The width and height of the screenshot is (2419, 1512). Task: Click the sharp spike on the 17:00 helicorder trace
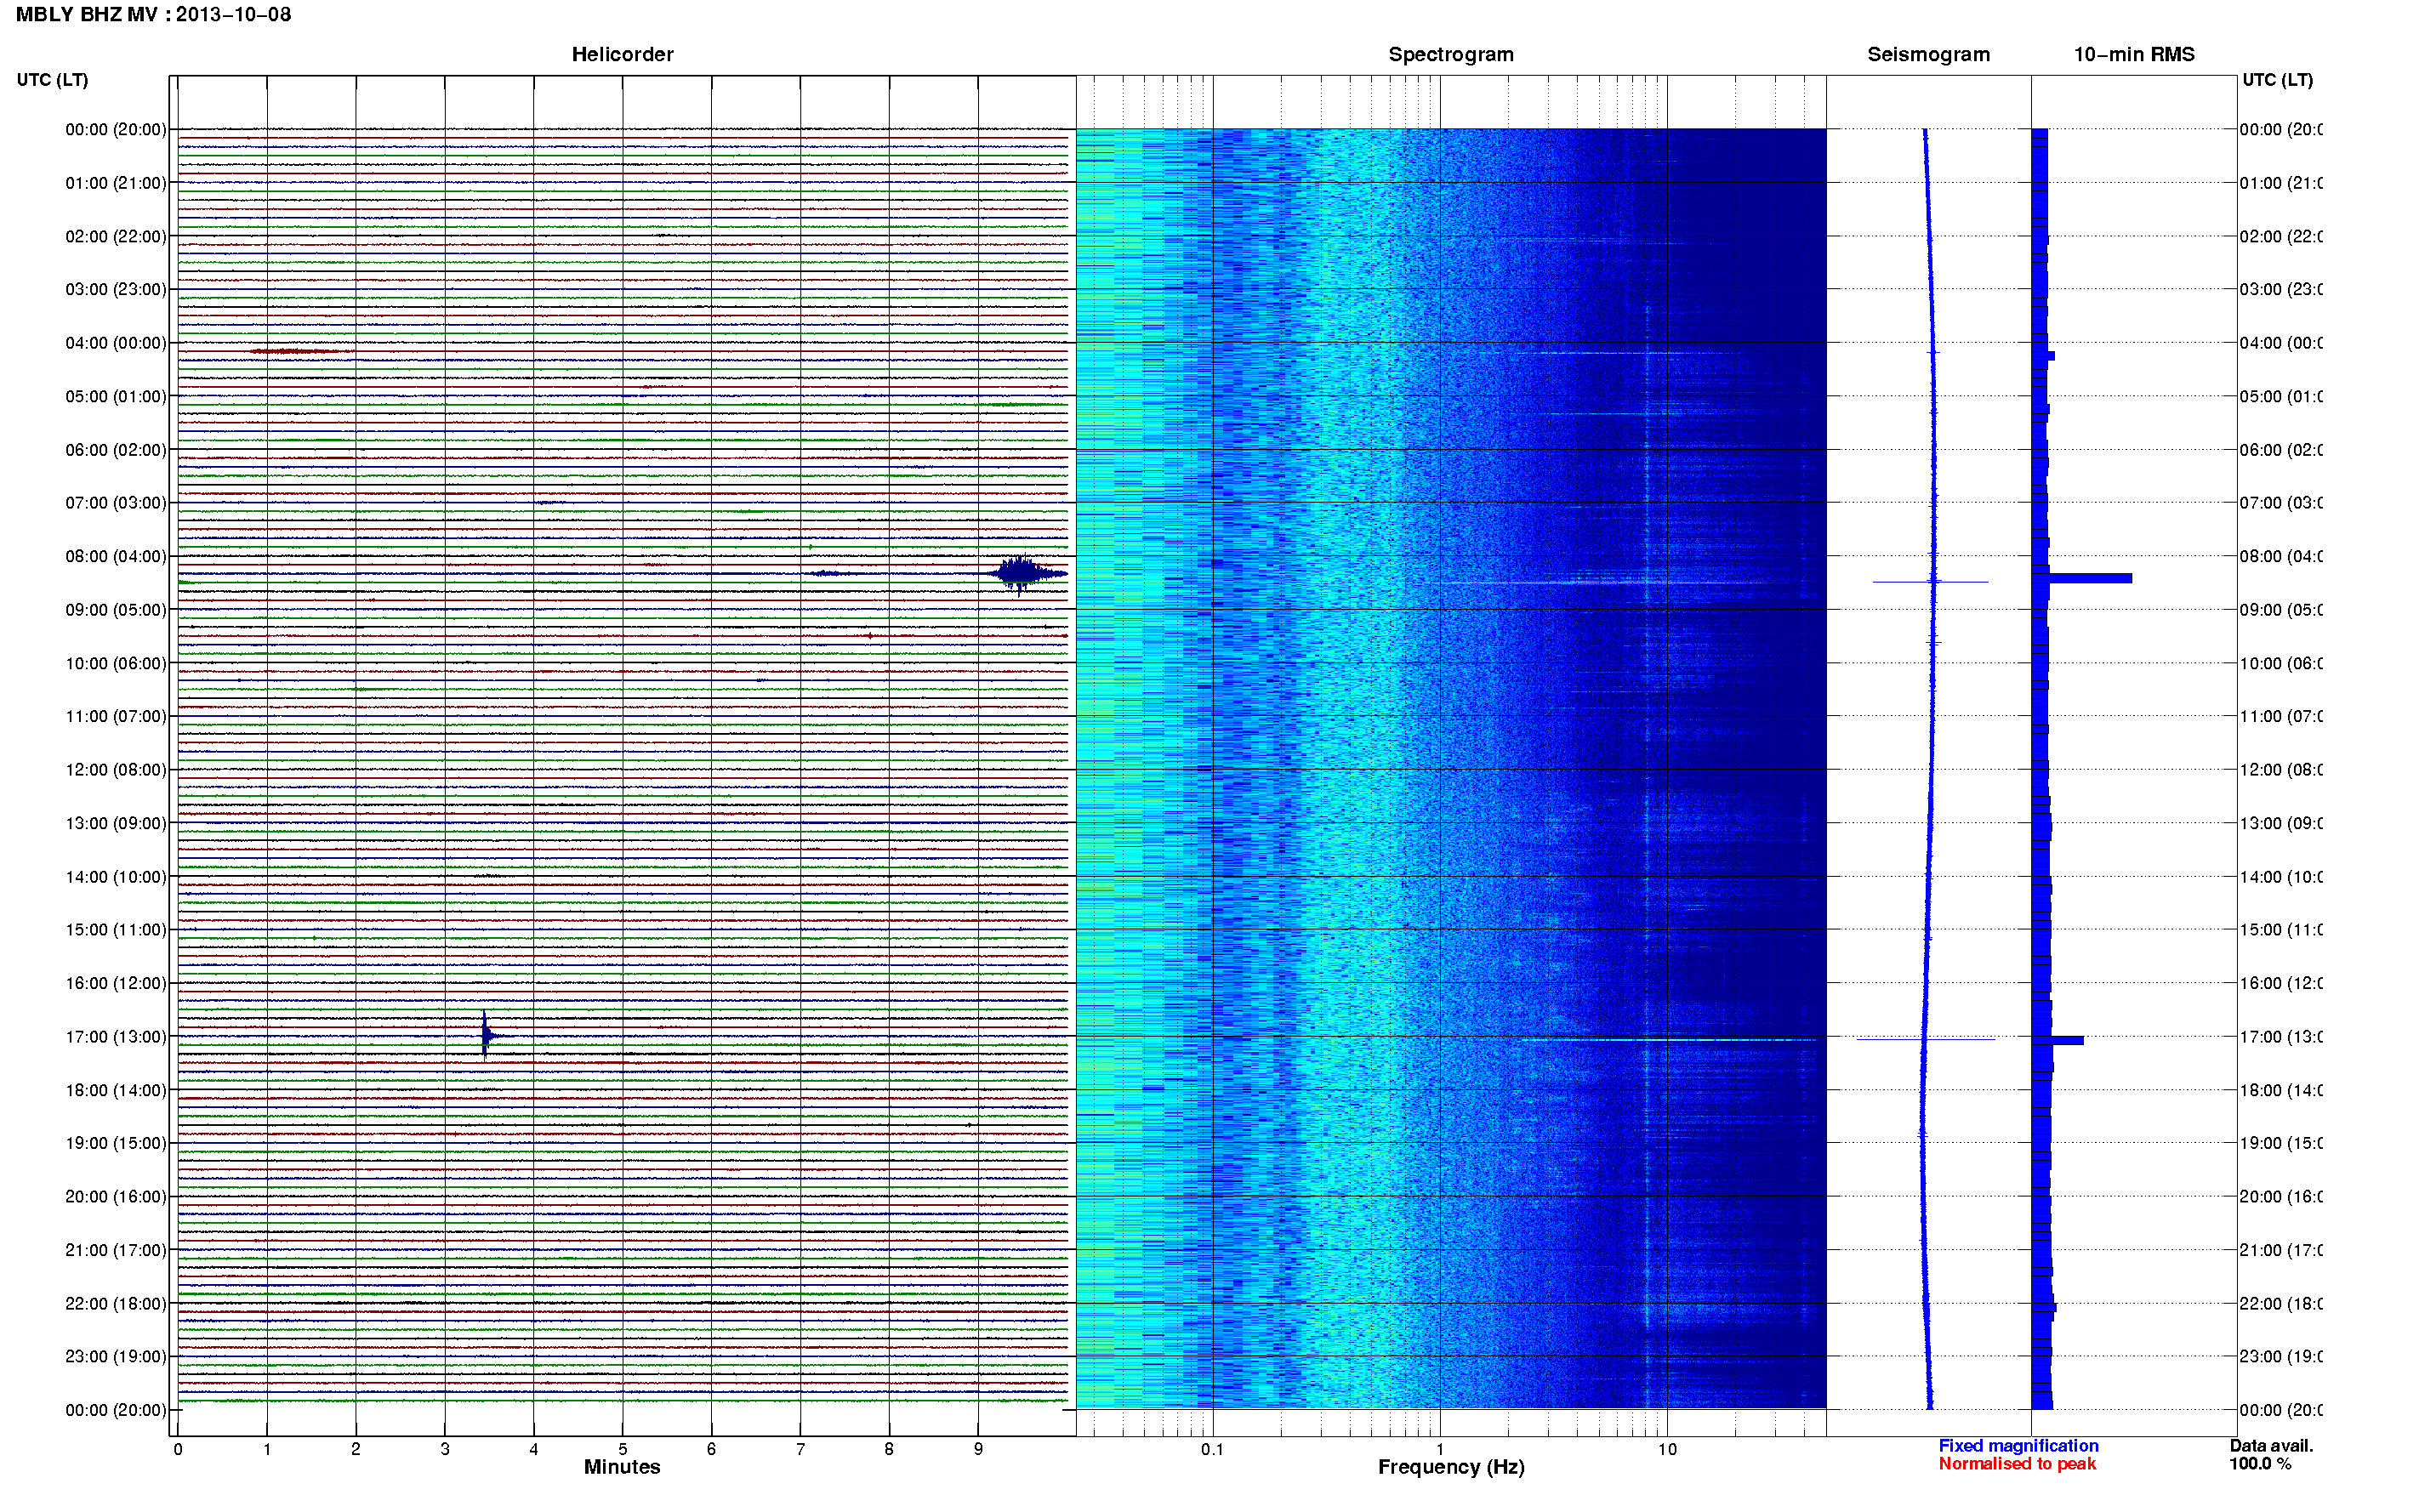(x=486, y=1035)
